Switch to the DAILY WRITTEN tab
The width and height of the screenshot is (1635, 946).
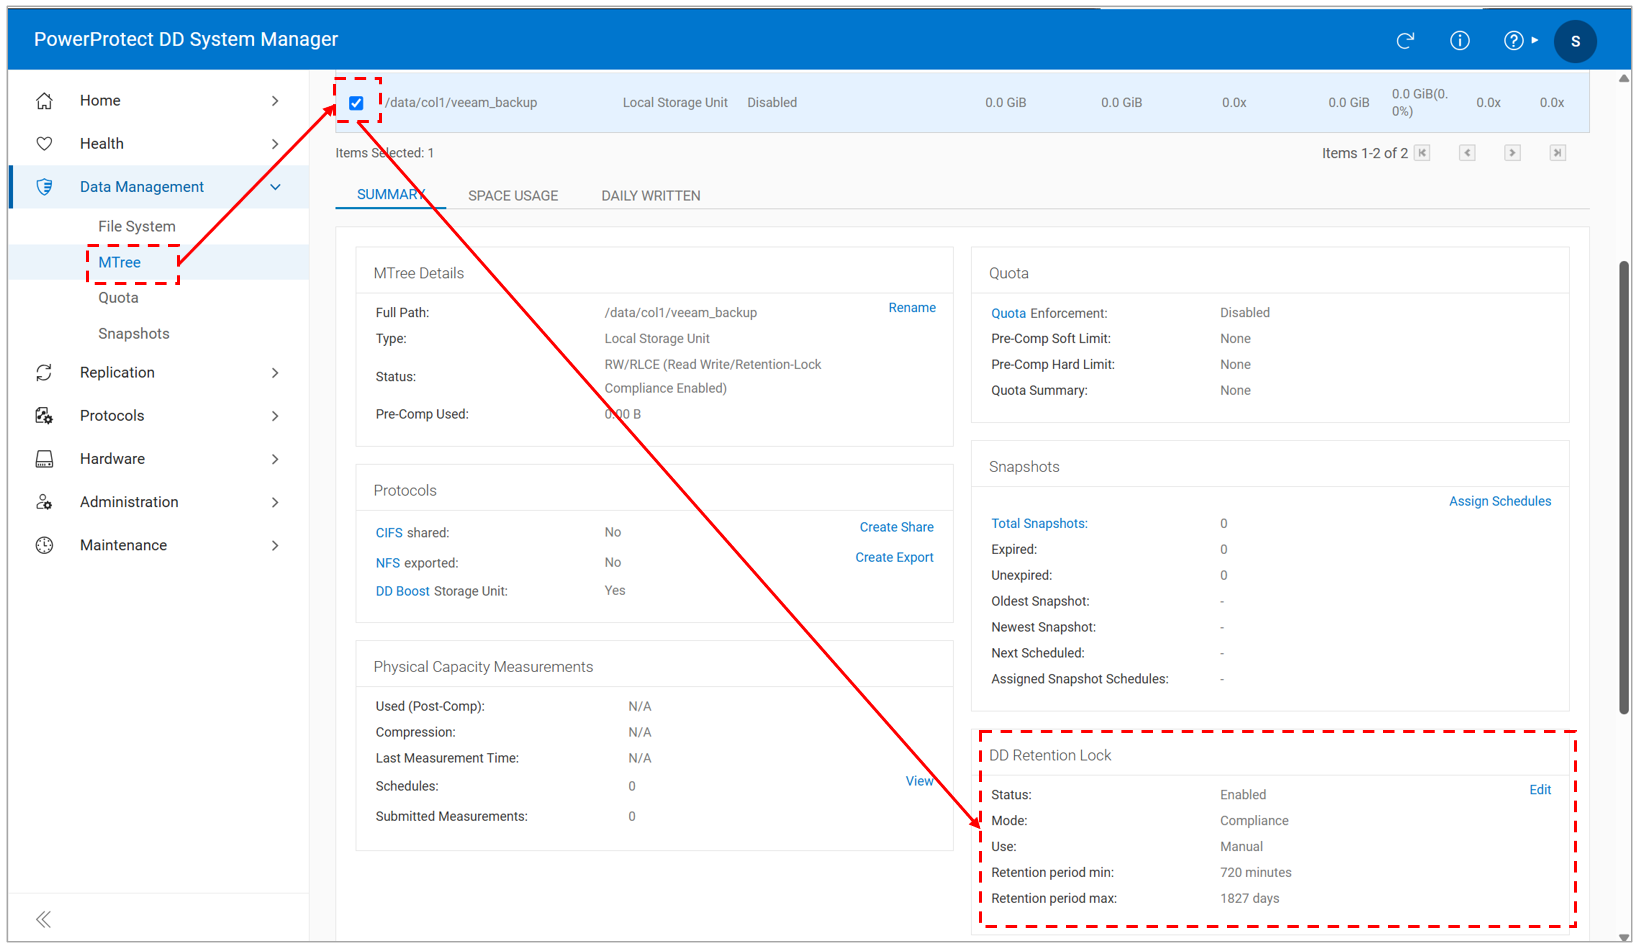click(651, 196)
